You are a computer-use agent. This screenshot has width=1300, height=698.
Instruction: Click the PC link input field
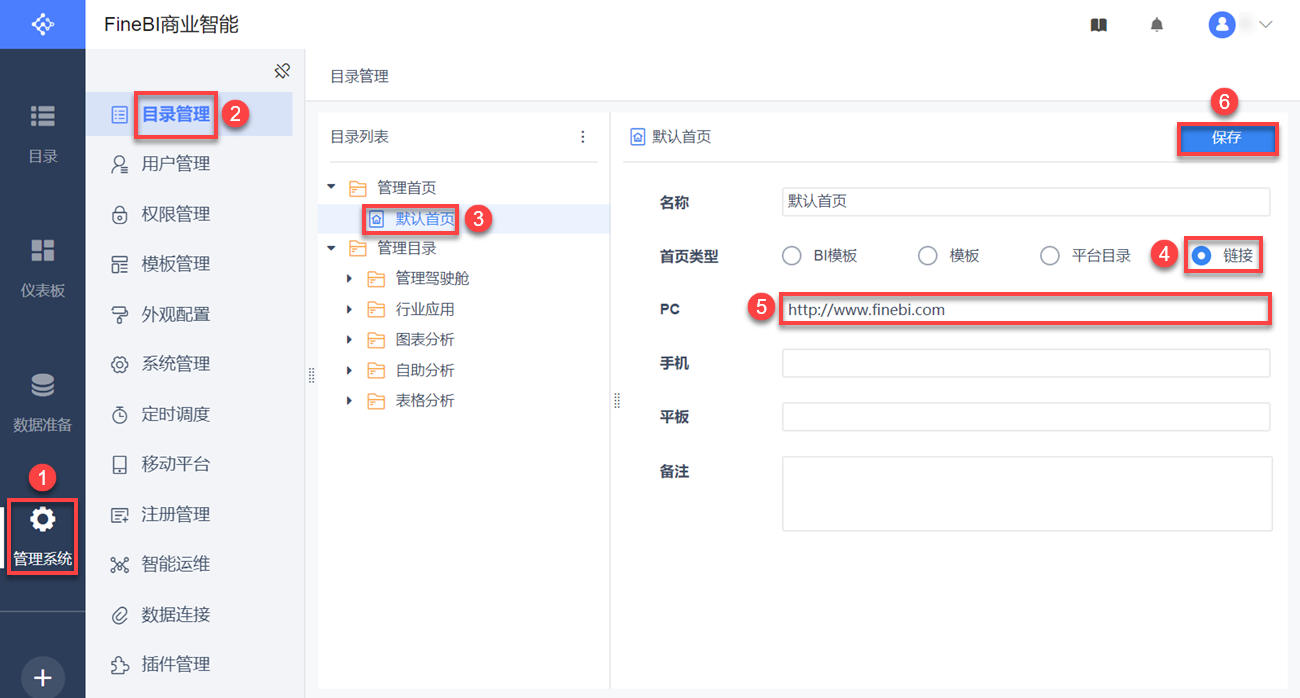(x=1025, y=310)
